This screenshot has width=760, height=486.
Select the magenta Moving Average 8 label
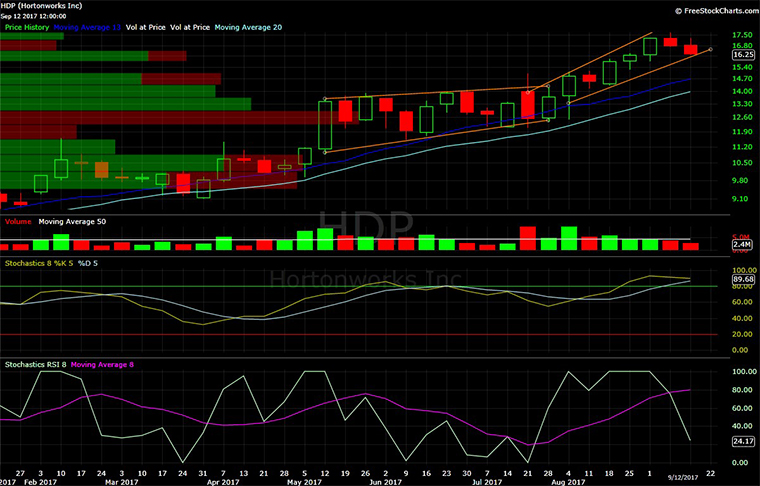coord(102,364)
